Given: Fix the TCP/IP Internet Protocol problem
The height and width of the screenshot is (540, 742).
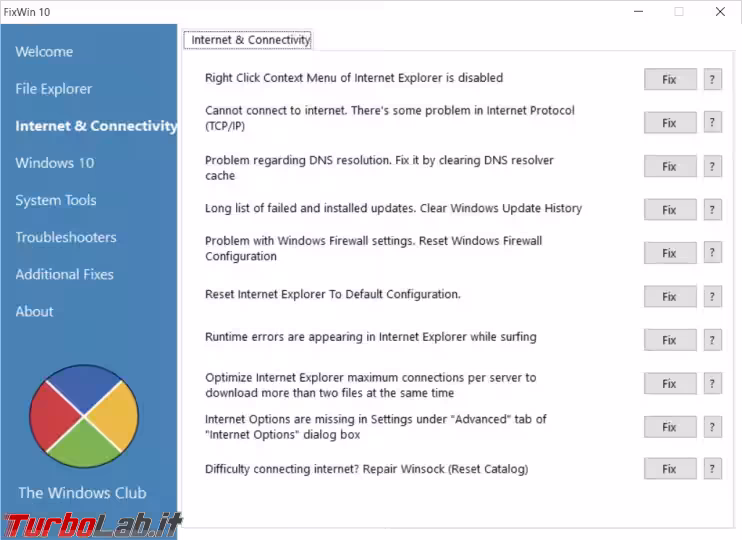Looking at the screenshot, I should pos(670,123).
